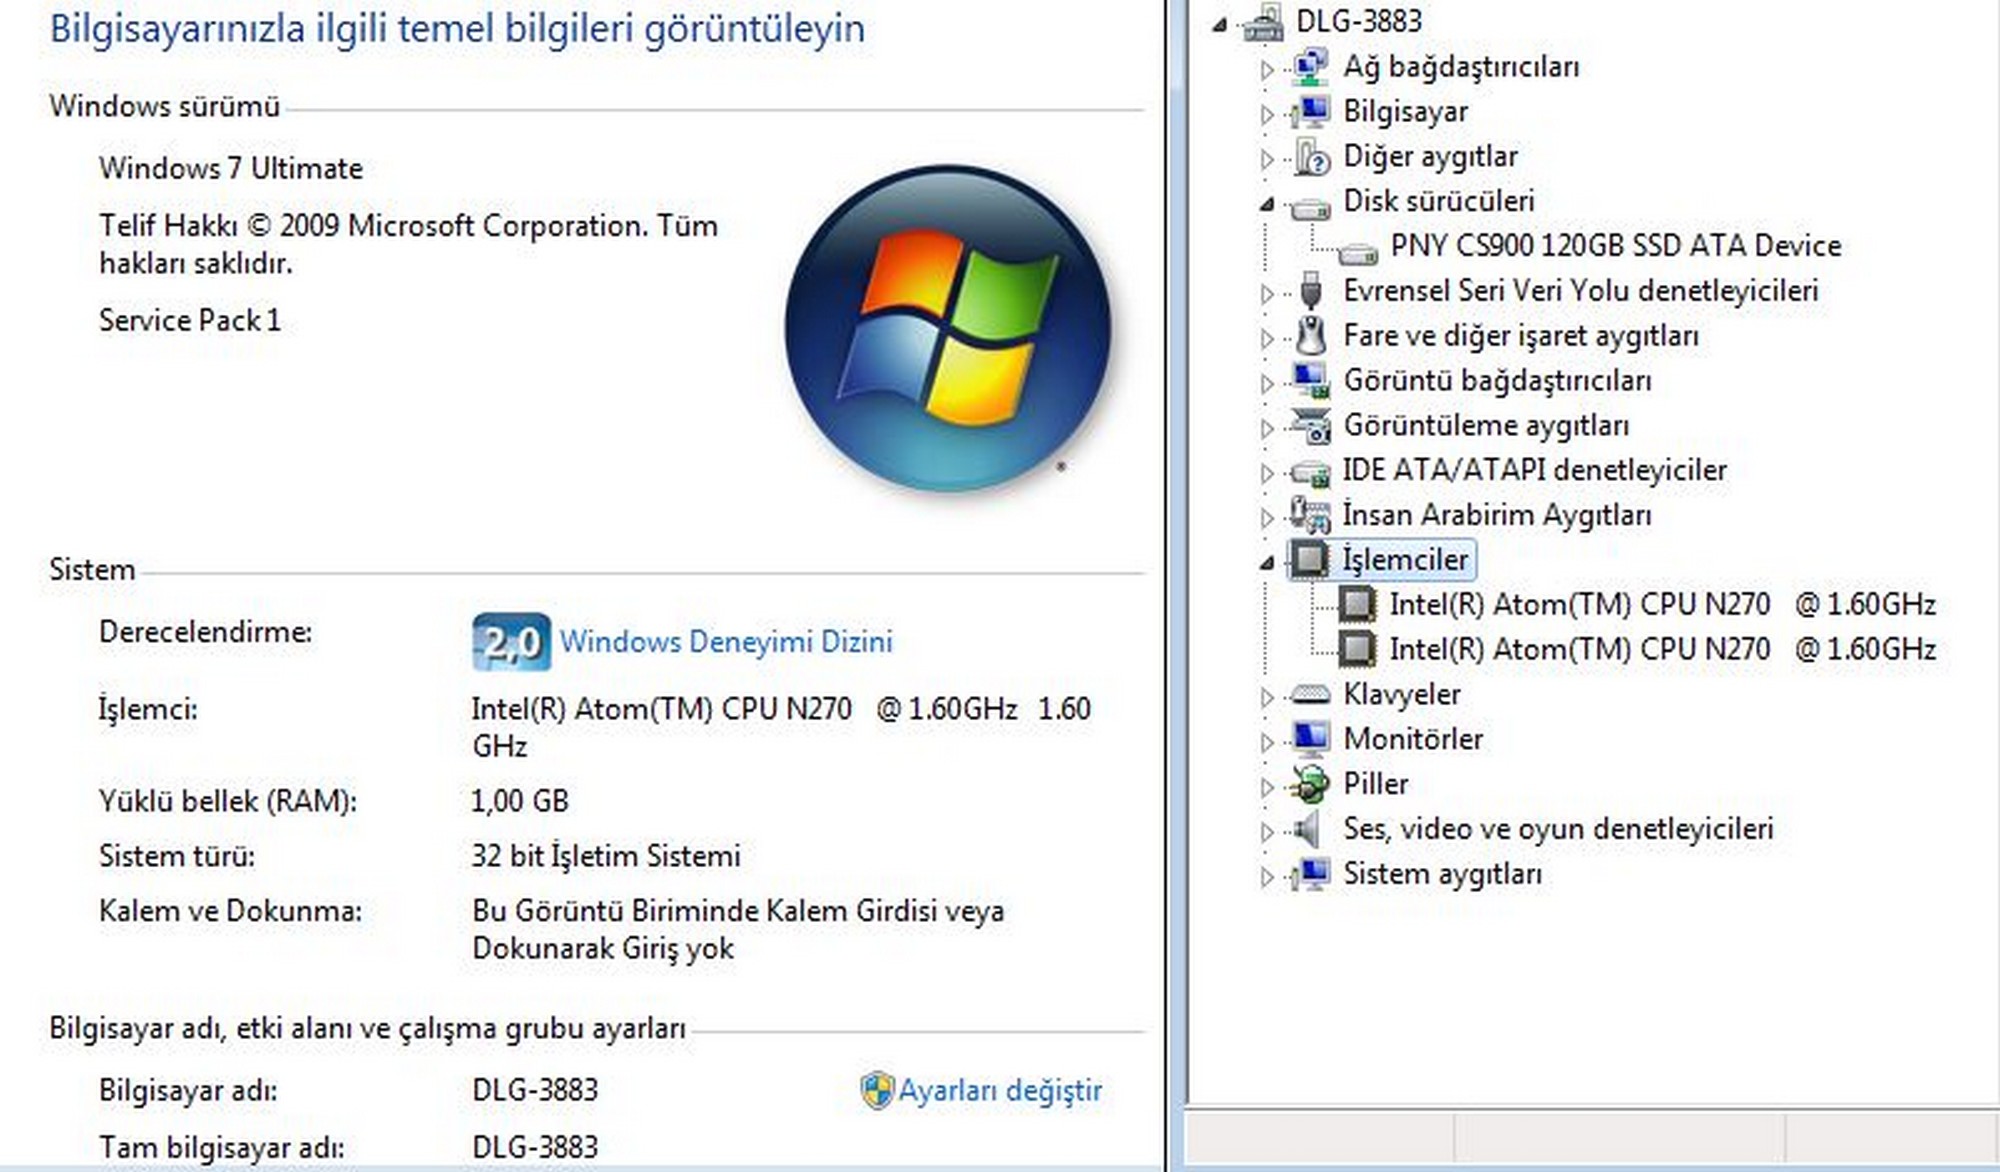Expand the Monitörler node arrow
Viewport: 2000px width, 1172px height.
pos(1267,742)
